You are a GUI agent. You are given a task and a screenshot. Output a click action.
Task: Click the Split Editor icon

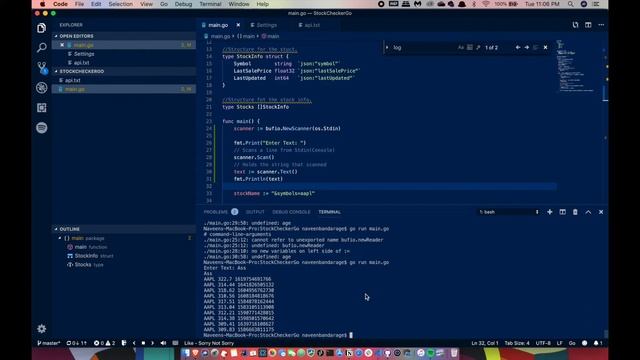[x=588, y=25]
